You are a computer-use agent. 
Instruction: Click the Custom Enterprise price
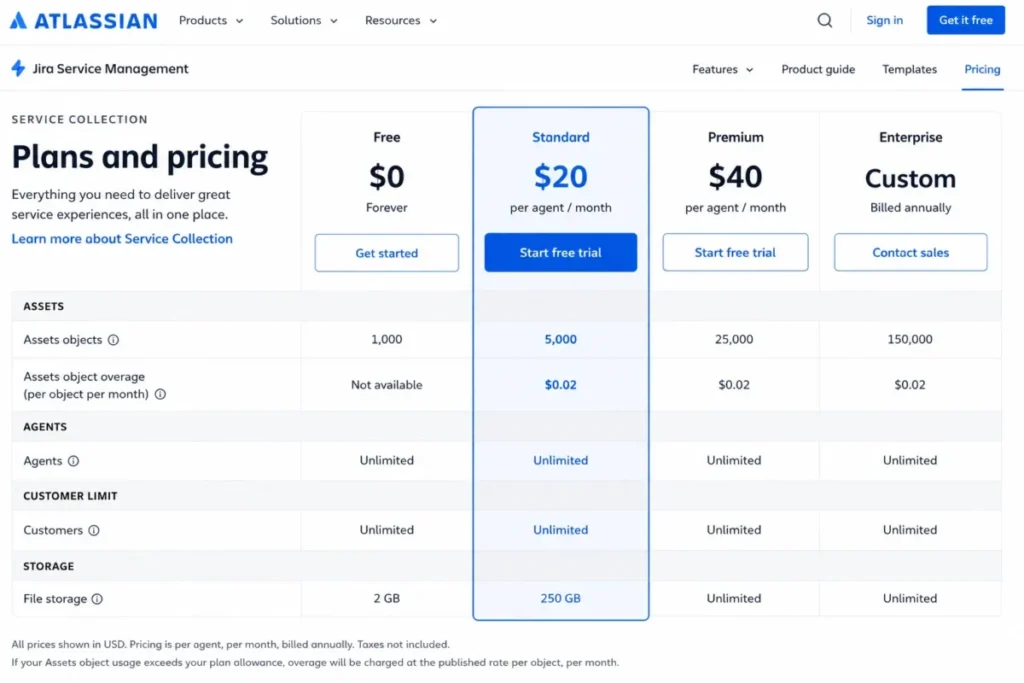tap(910, 178)
